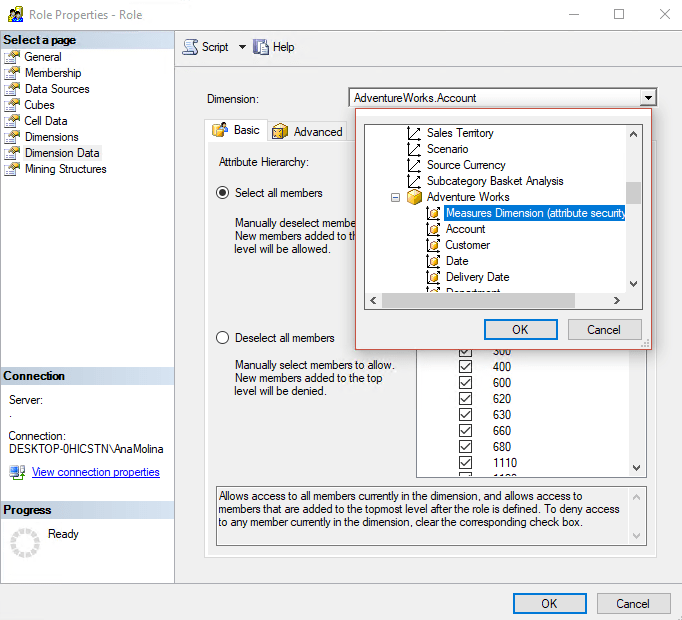
Task: Open the Dimensions page
Action: 52,137
